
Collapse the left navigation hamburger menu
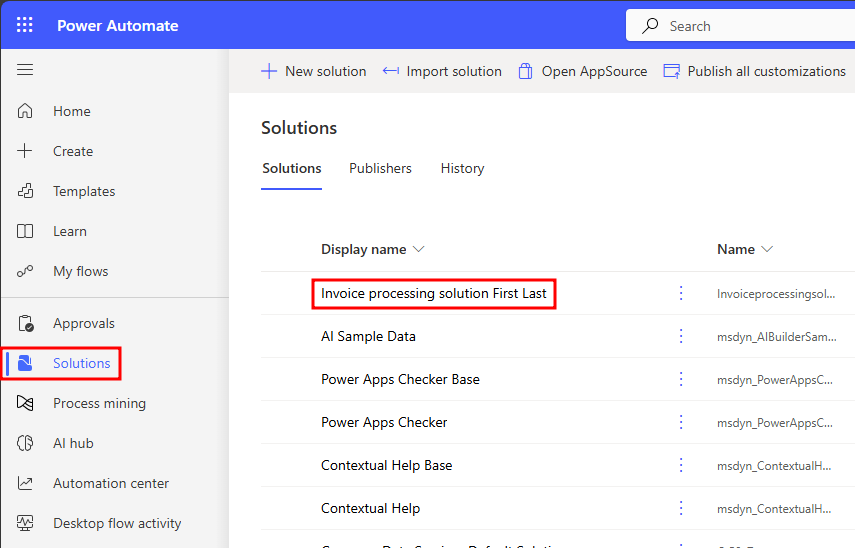pos(25,70)
